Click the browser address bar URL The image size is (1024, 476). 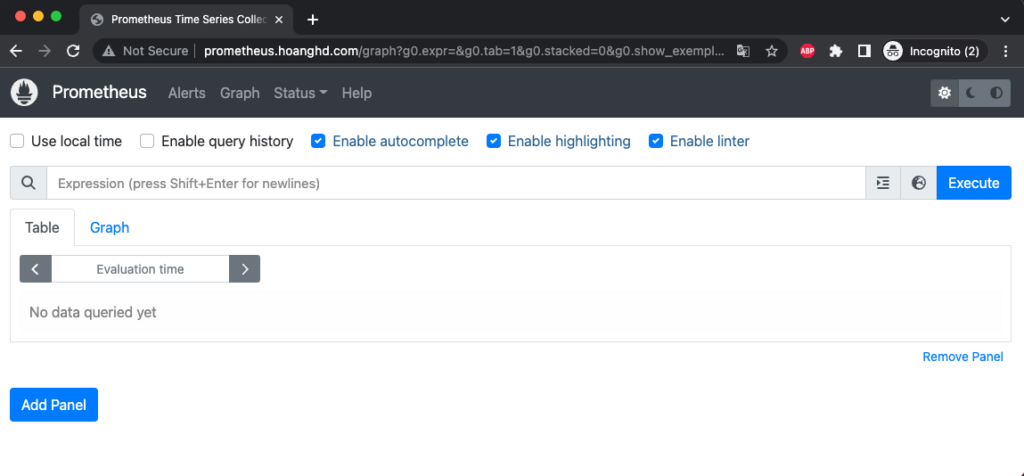(464, 51)
